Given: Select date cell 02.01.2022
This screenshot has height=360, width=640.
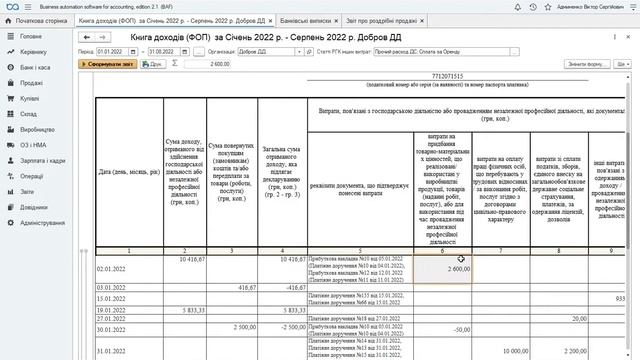Looking at the screenshot, I should 129,269.
